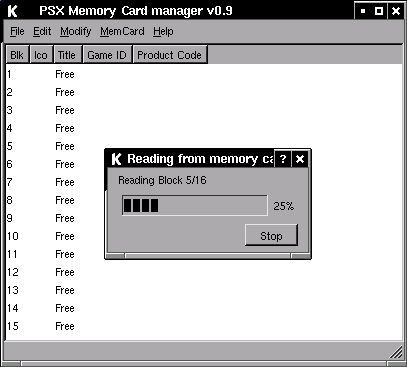Click the 25% progress percentage text
Viewport: 407px width, 367px height.
tap(284, 206)
